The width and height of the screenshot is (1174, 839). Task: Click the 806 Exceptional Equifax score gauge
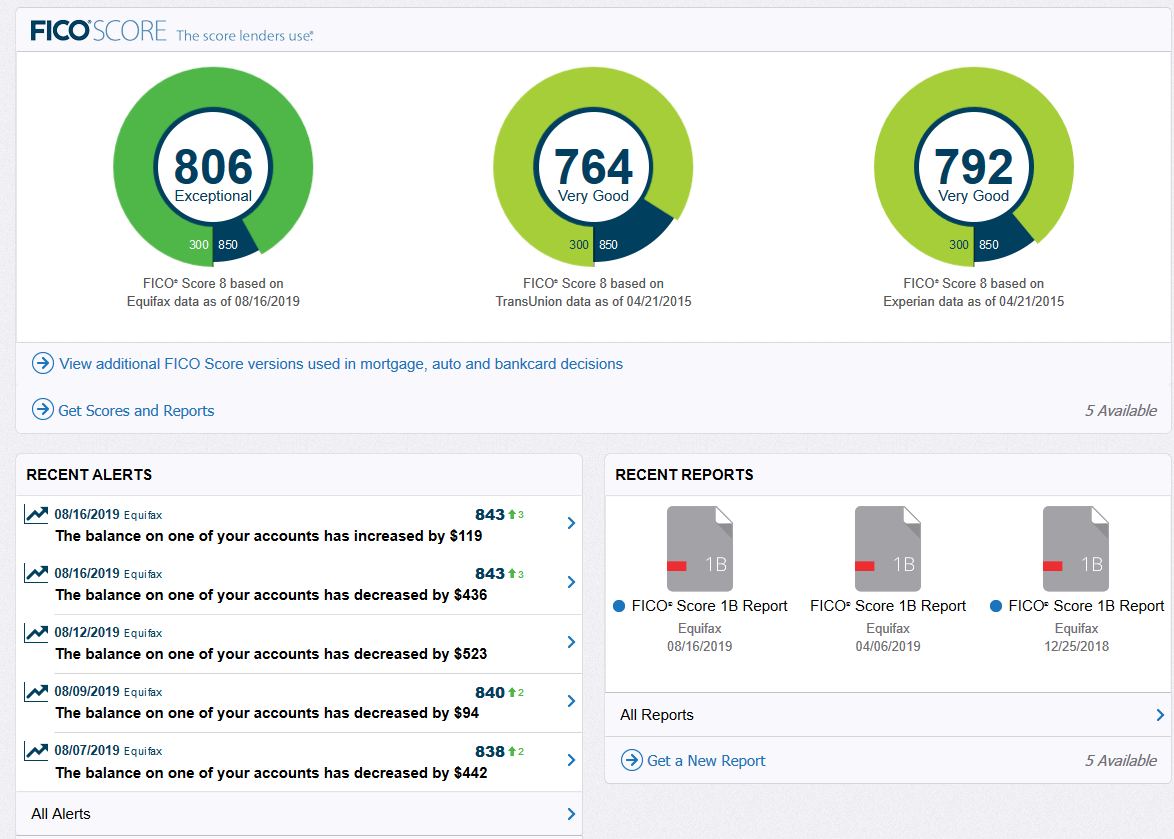click(x=213, y=167)
